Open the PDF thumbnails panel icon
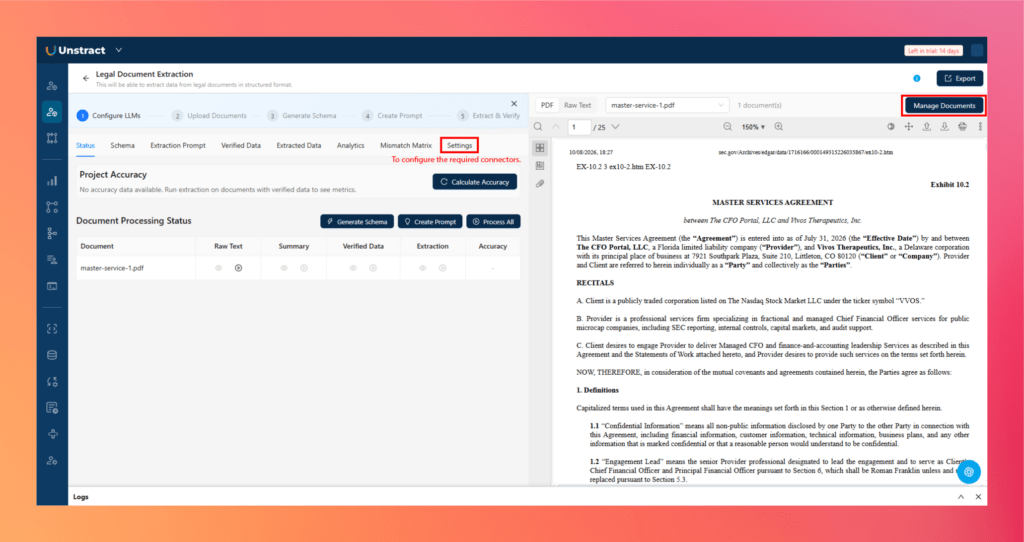 [x=539, y=148]
